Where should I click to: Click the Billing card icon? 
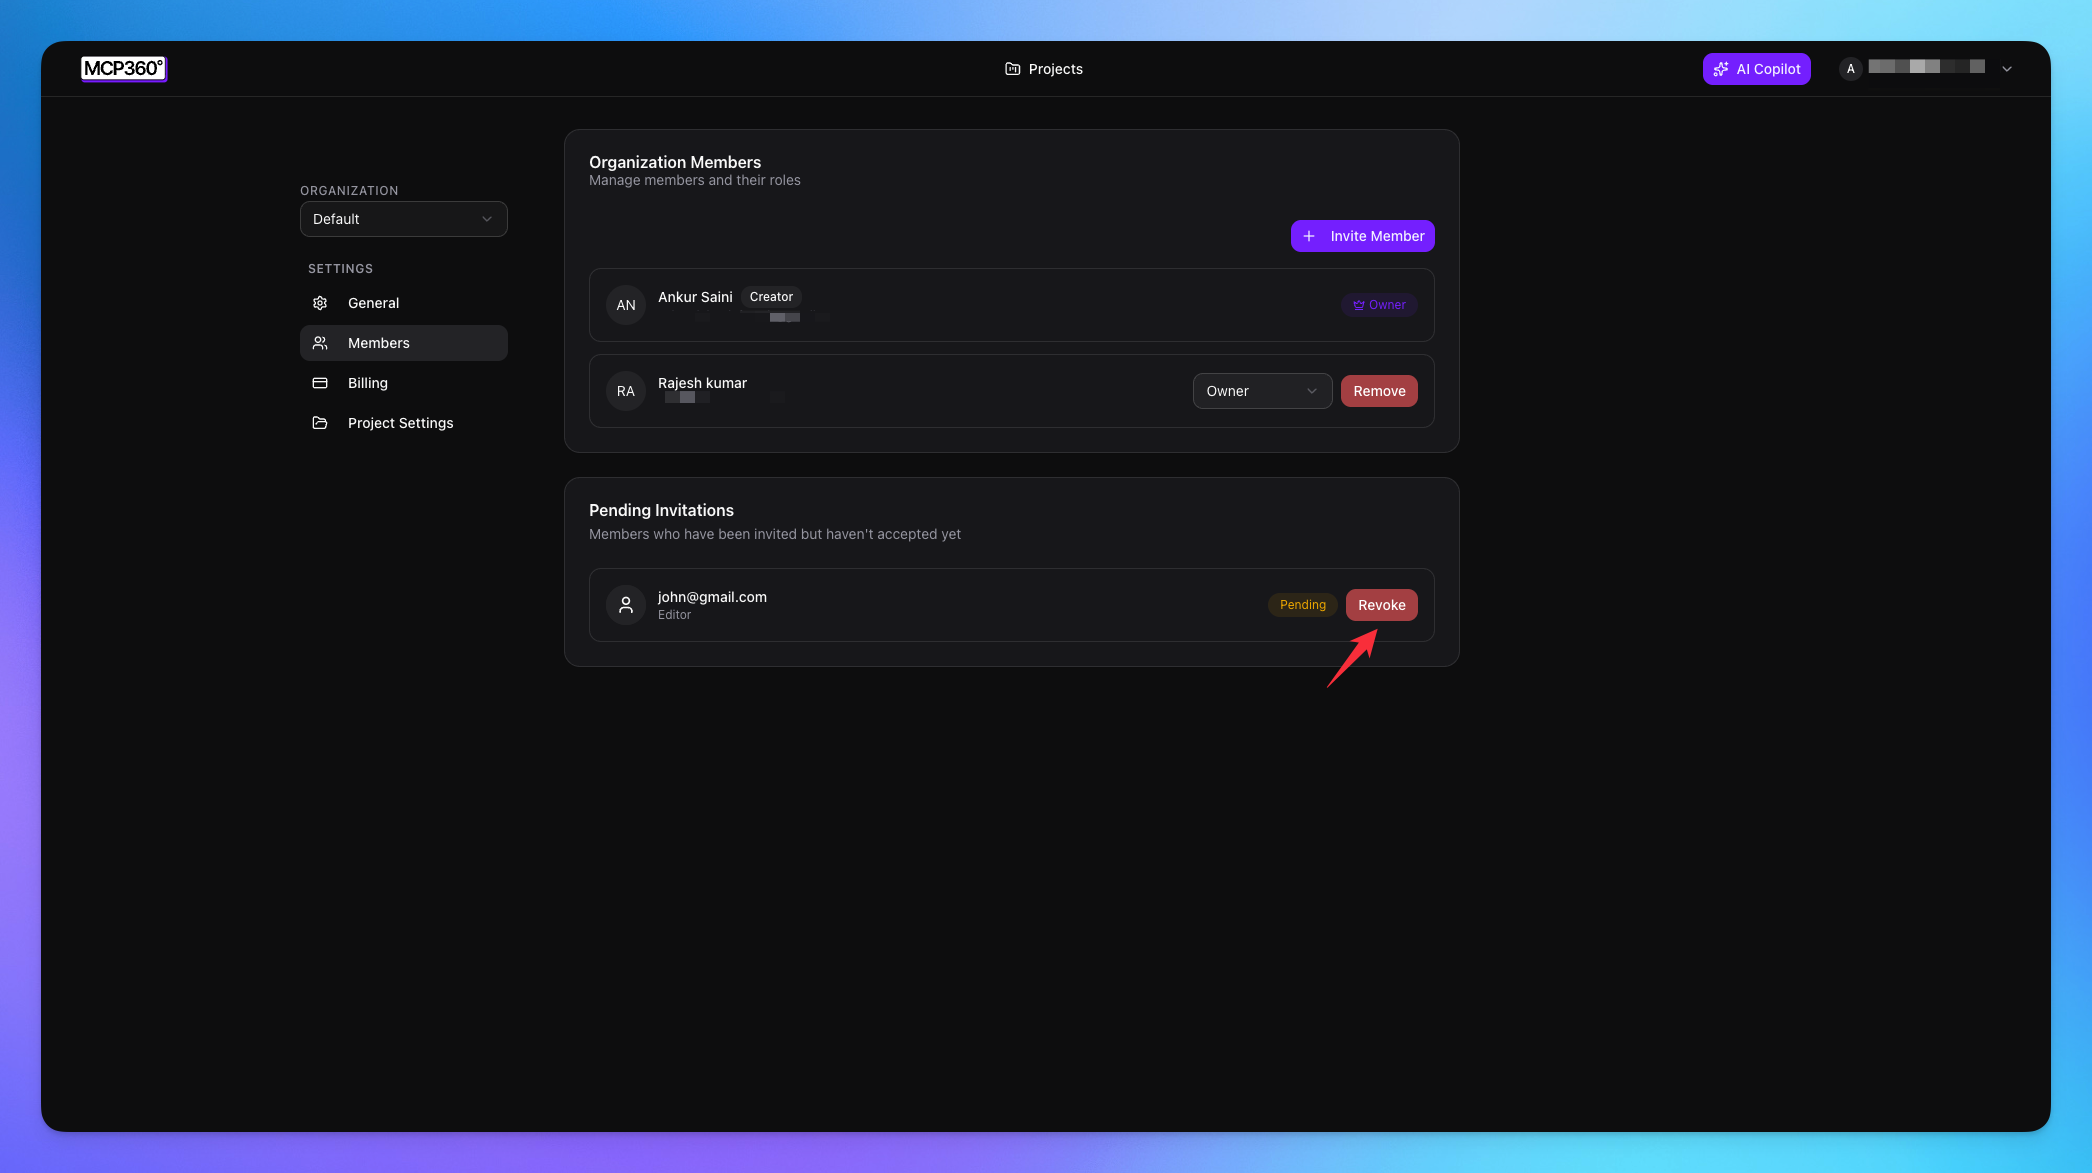320,383
